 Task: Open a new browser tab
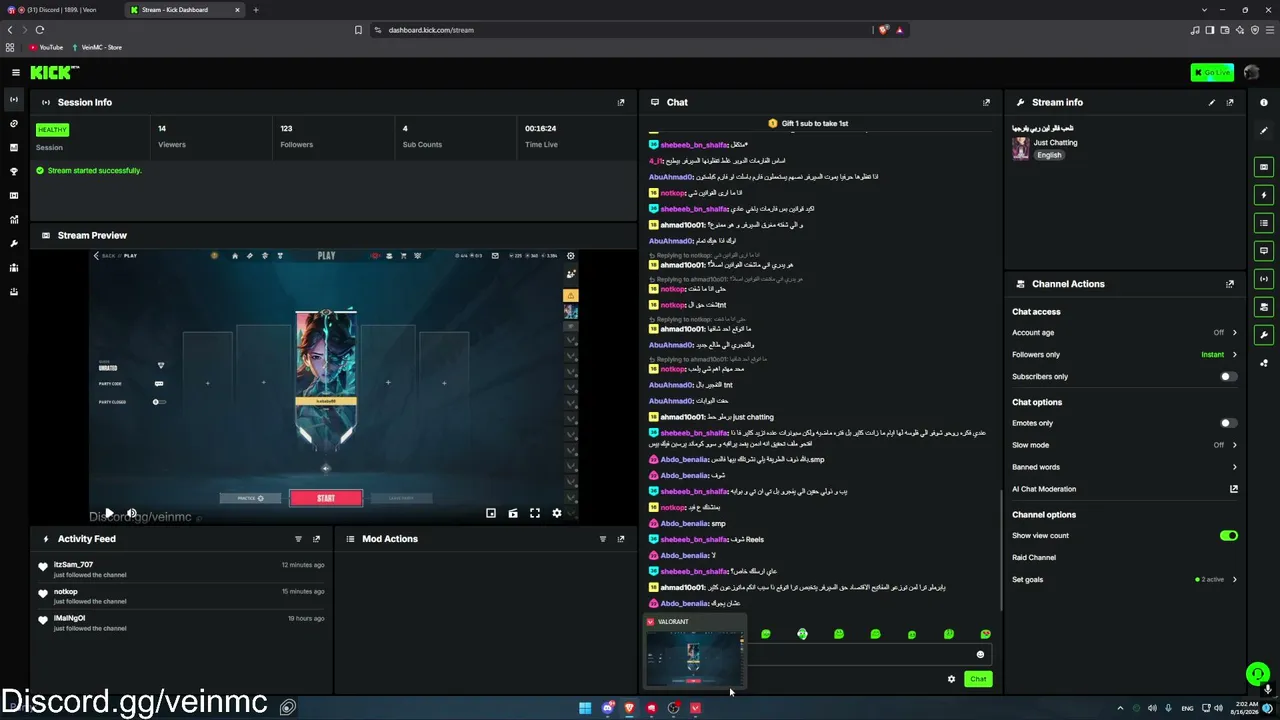(x=256, y=10)
